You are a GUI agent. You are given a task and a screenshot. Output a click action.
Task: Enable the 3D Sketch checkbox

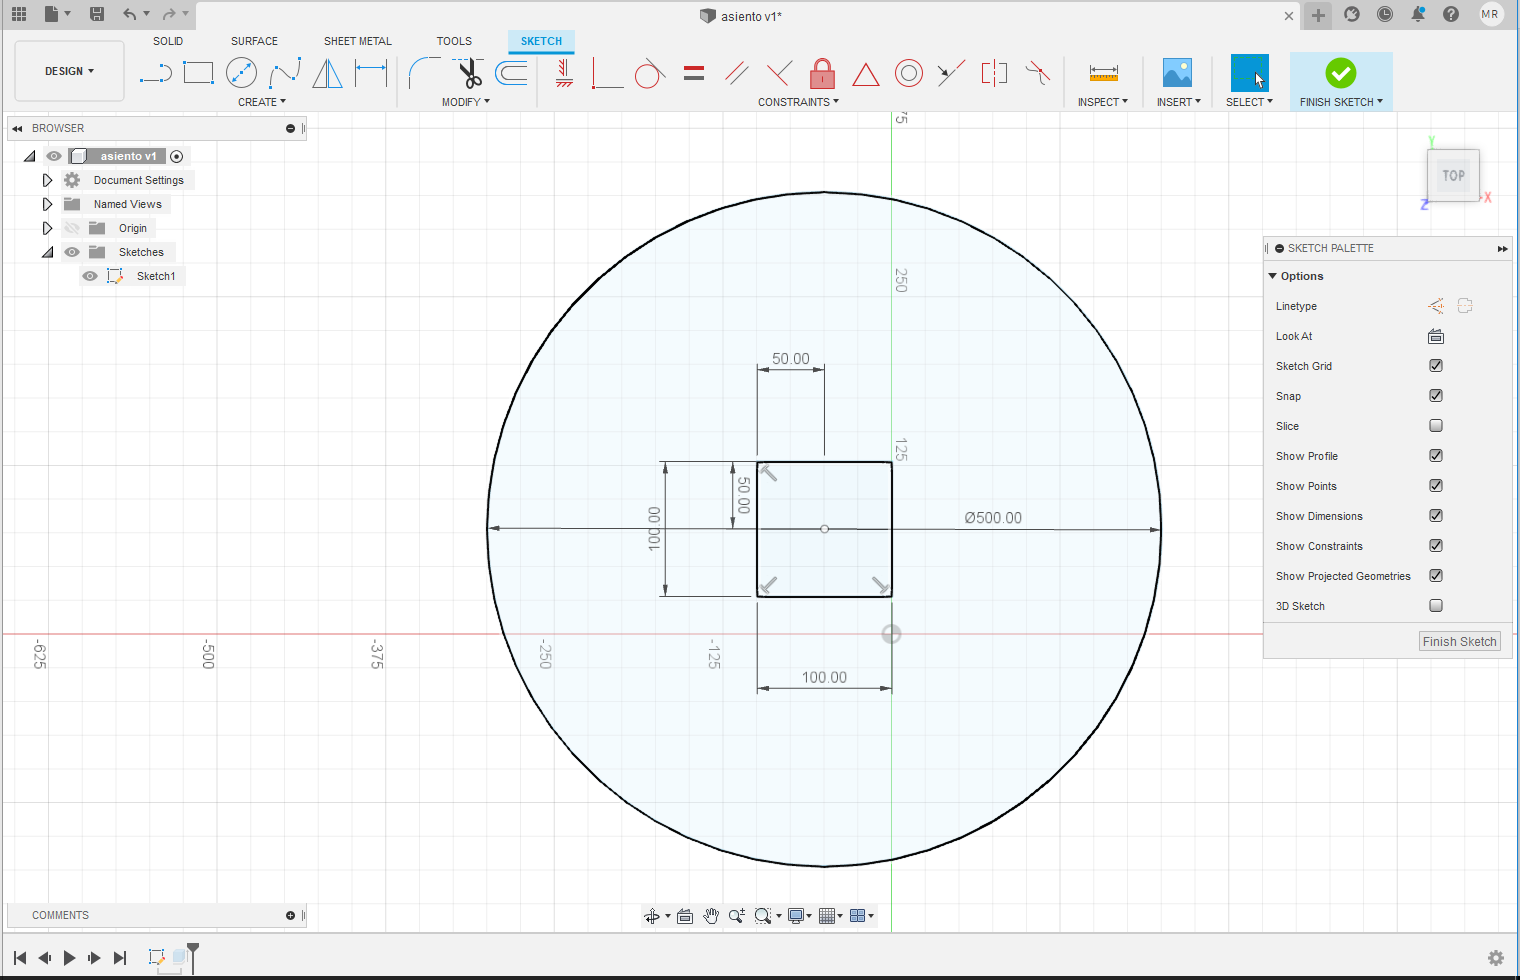1436,606
